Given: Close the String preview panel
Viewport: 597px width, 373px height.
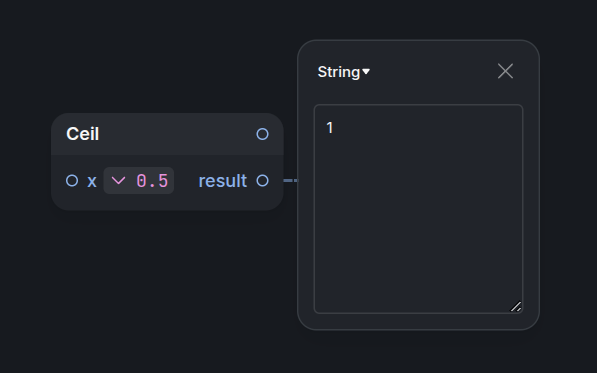Looking at the screenshot, I should click(505, 71).
